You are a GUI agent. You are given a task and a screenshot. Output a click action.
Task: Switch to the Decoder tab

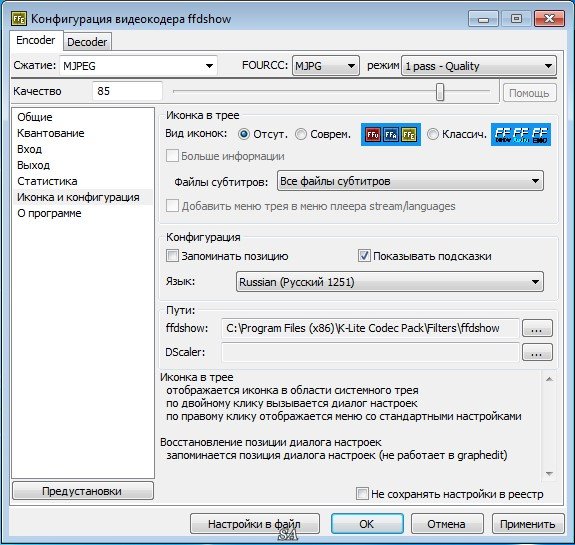pos(87,42)
